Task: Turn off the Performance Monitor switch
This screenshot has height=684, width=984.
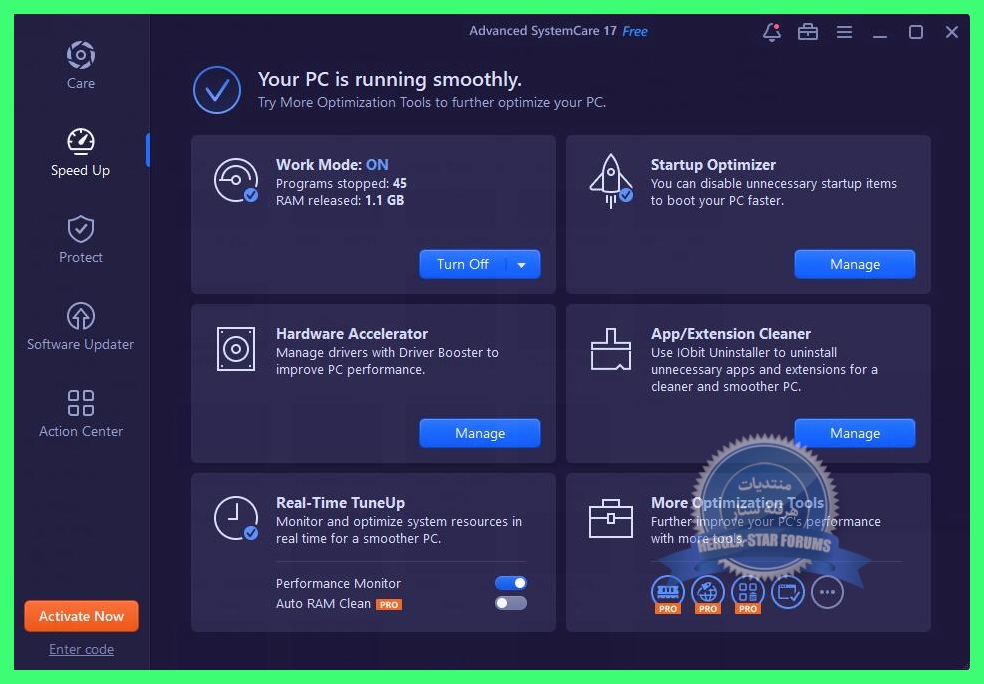Action: tap(511, 583)
